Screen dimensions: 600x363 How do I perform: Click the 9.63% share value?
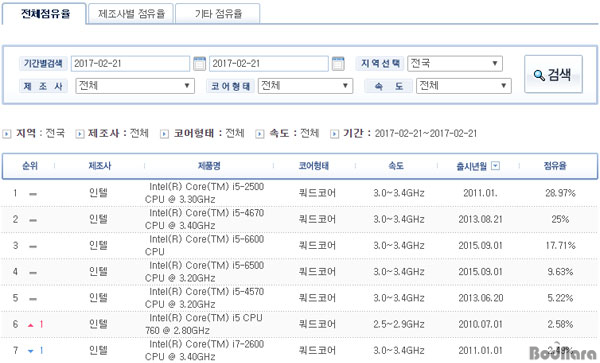coord(560,272)
